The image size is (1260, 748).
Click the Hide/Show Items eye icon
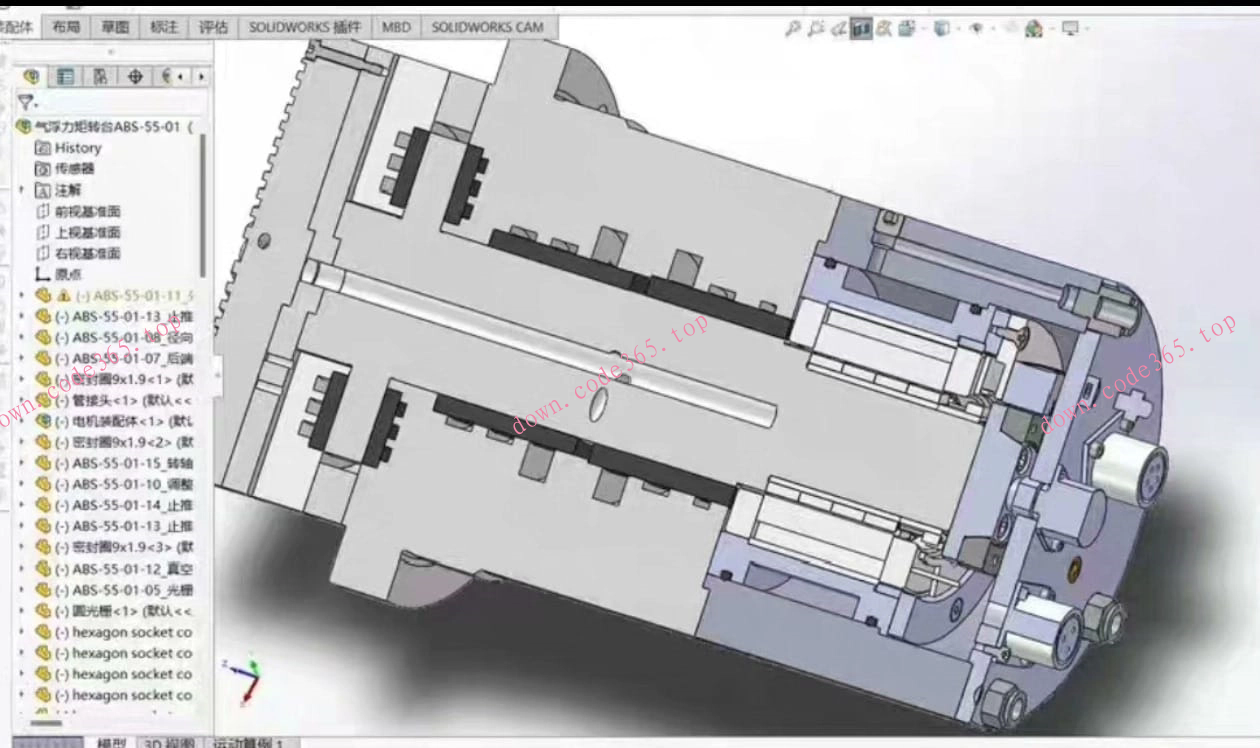click(x=976, y=29)
